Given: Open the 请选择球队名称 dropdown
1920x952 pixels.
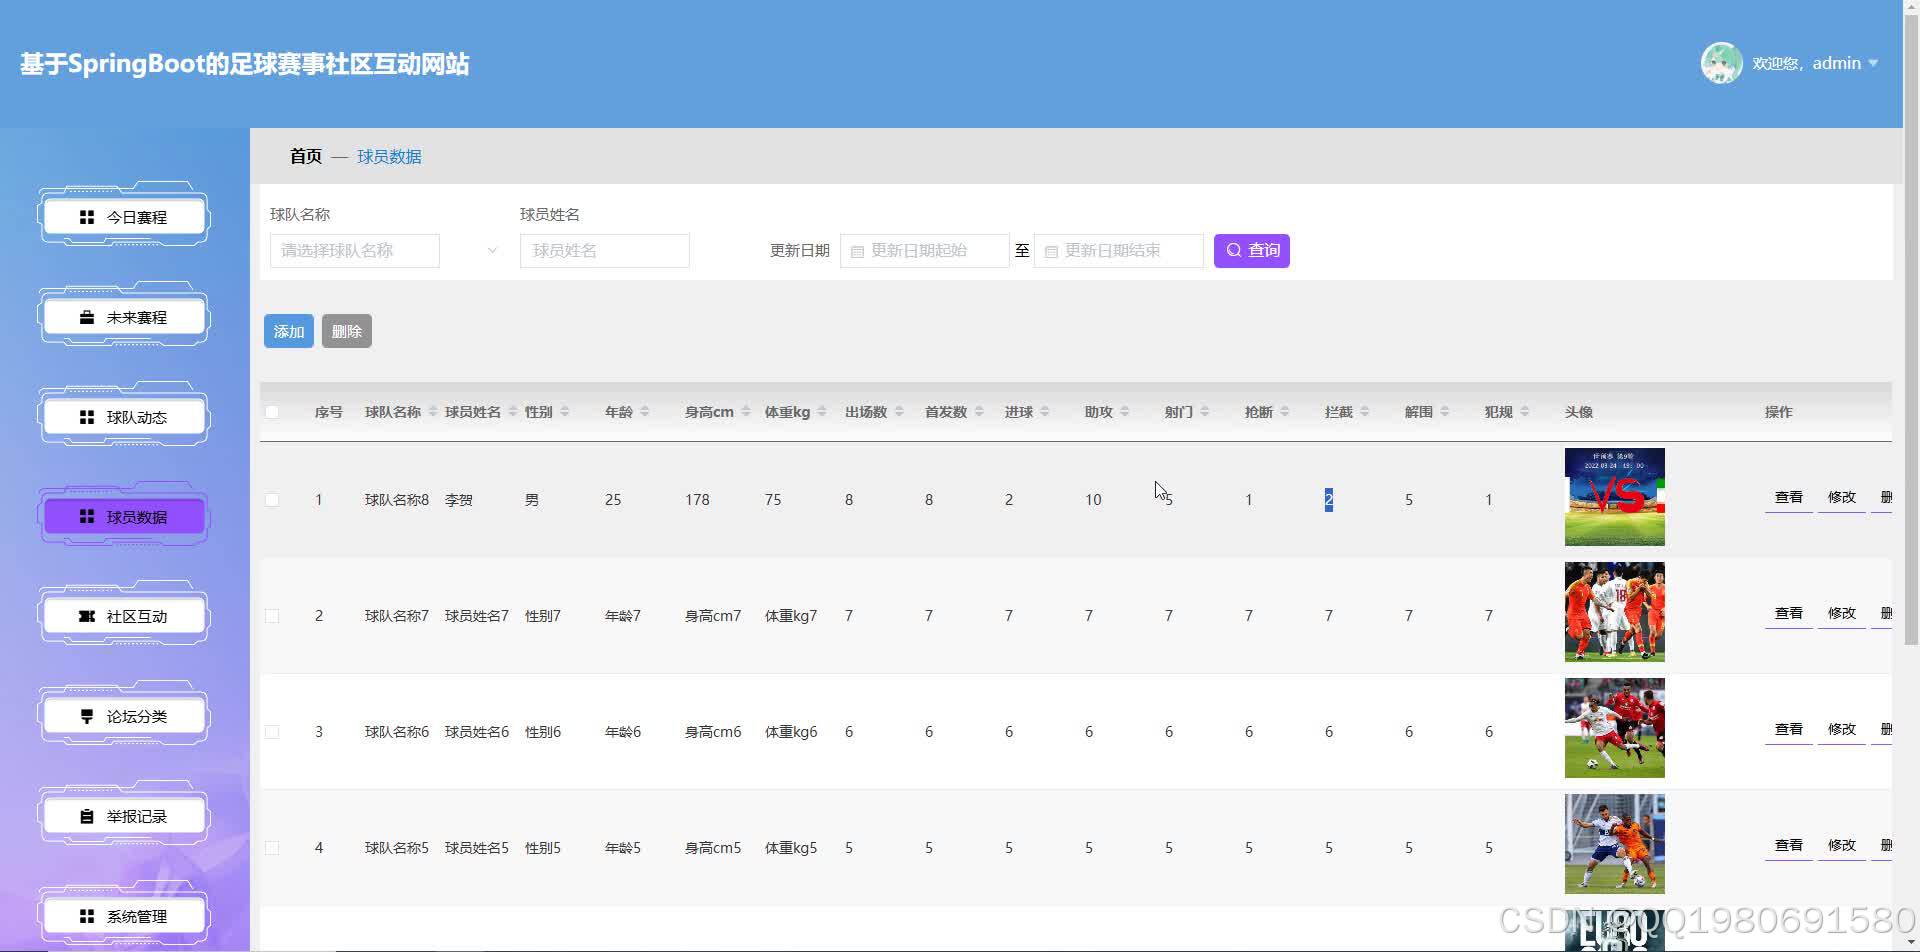Looking at the screenshot, I should pyautogui.click(x=355, y=251).
